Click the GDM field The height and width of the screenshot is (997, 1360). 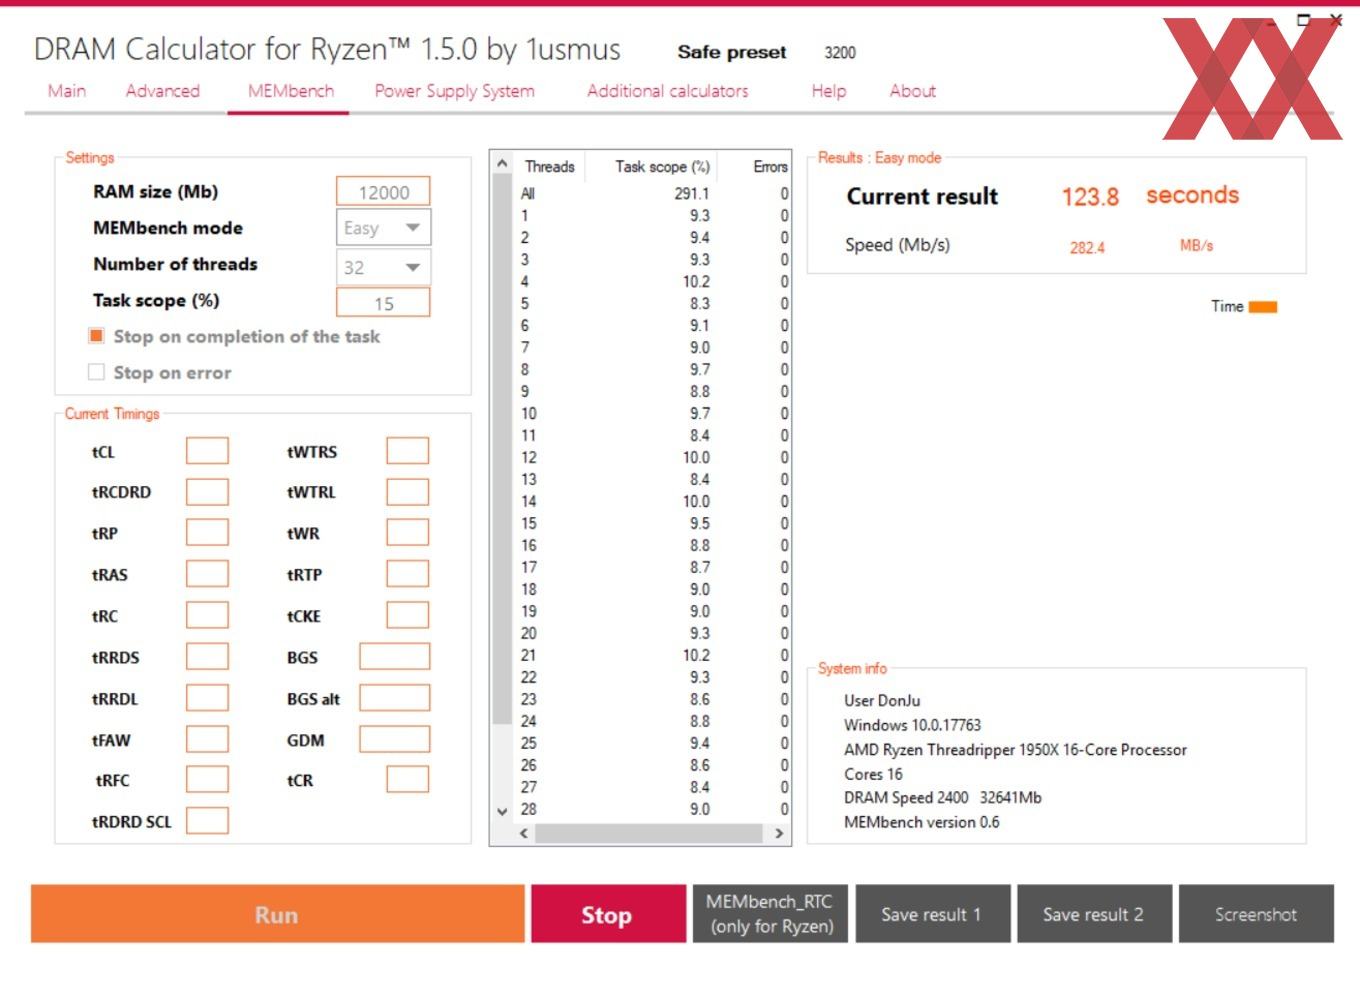(x=395, y=739)
